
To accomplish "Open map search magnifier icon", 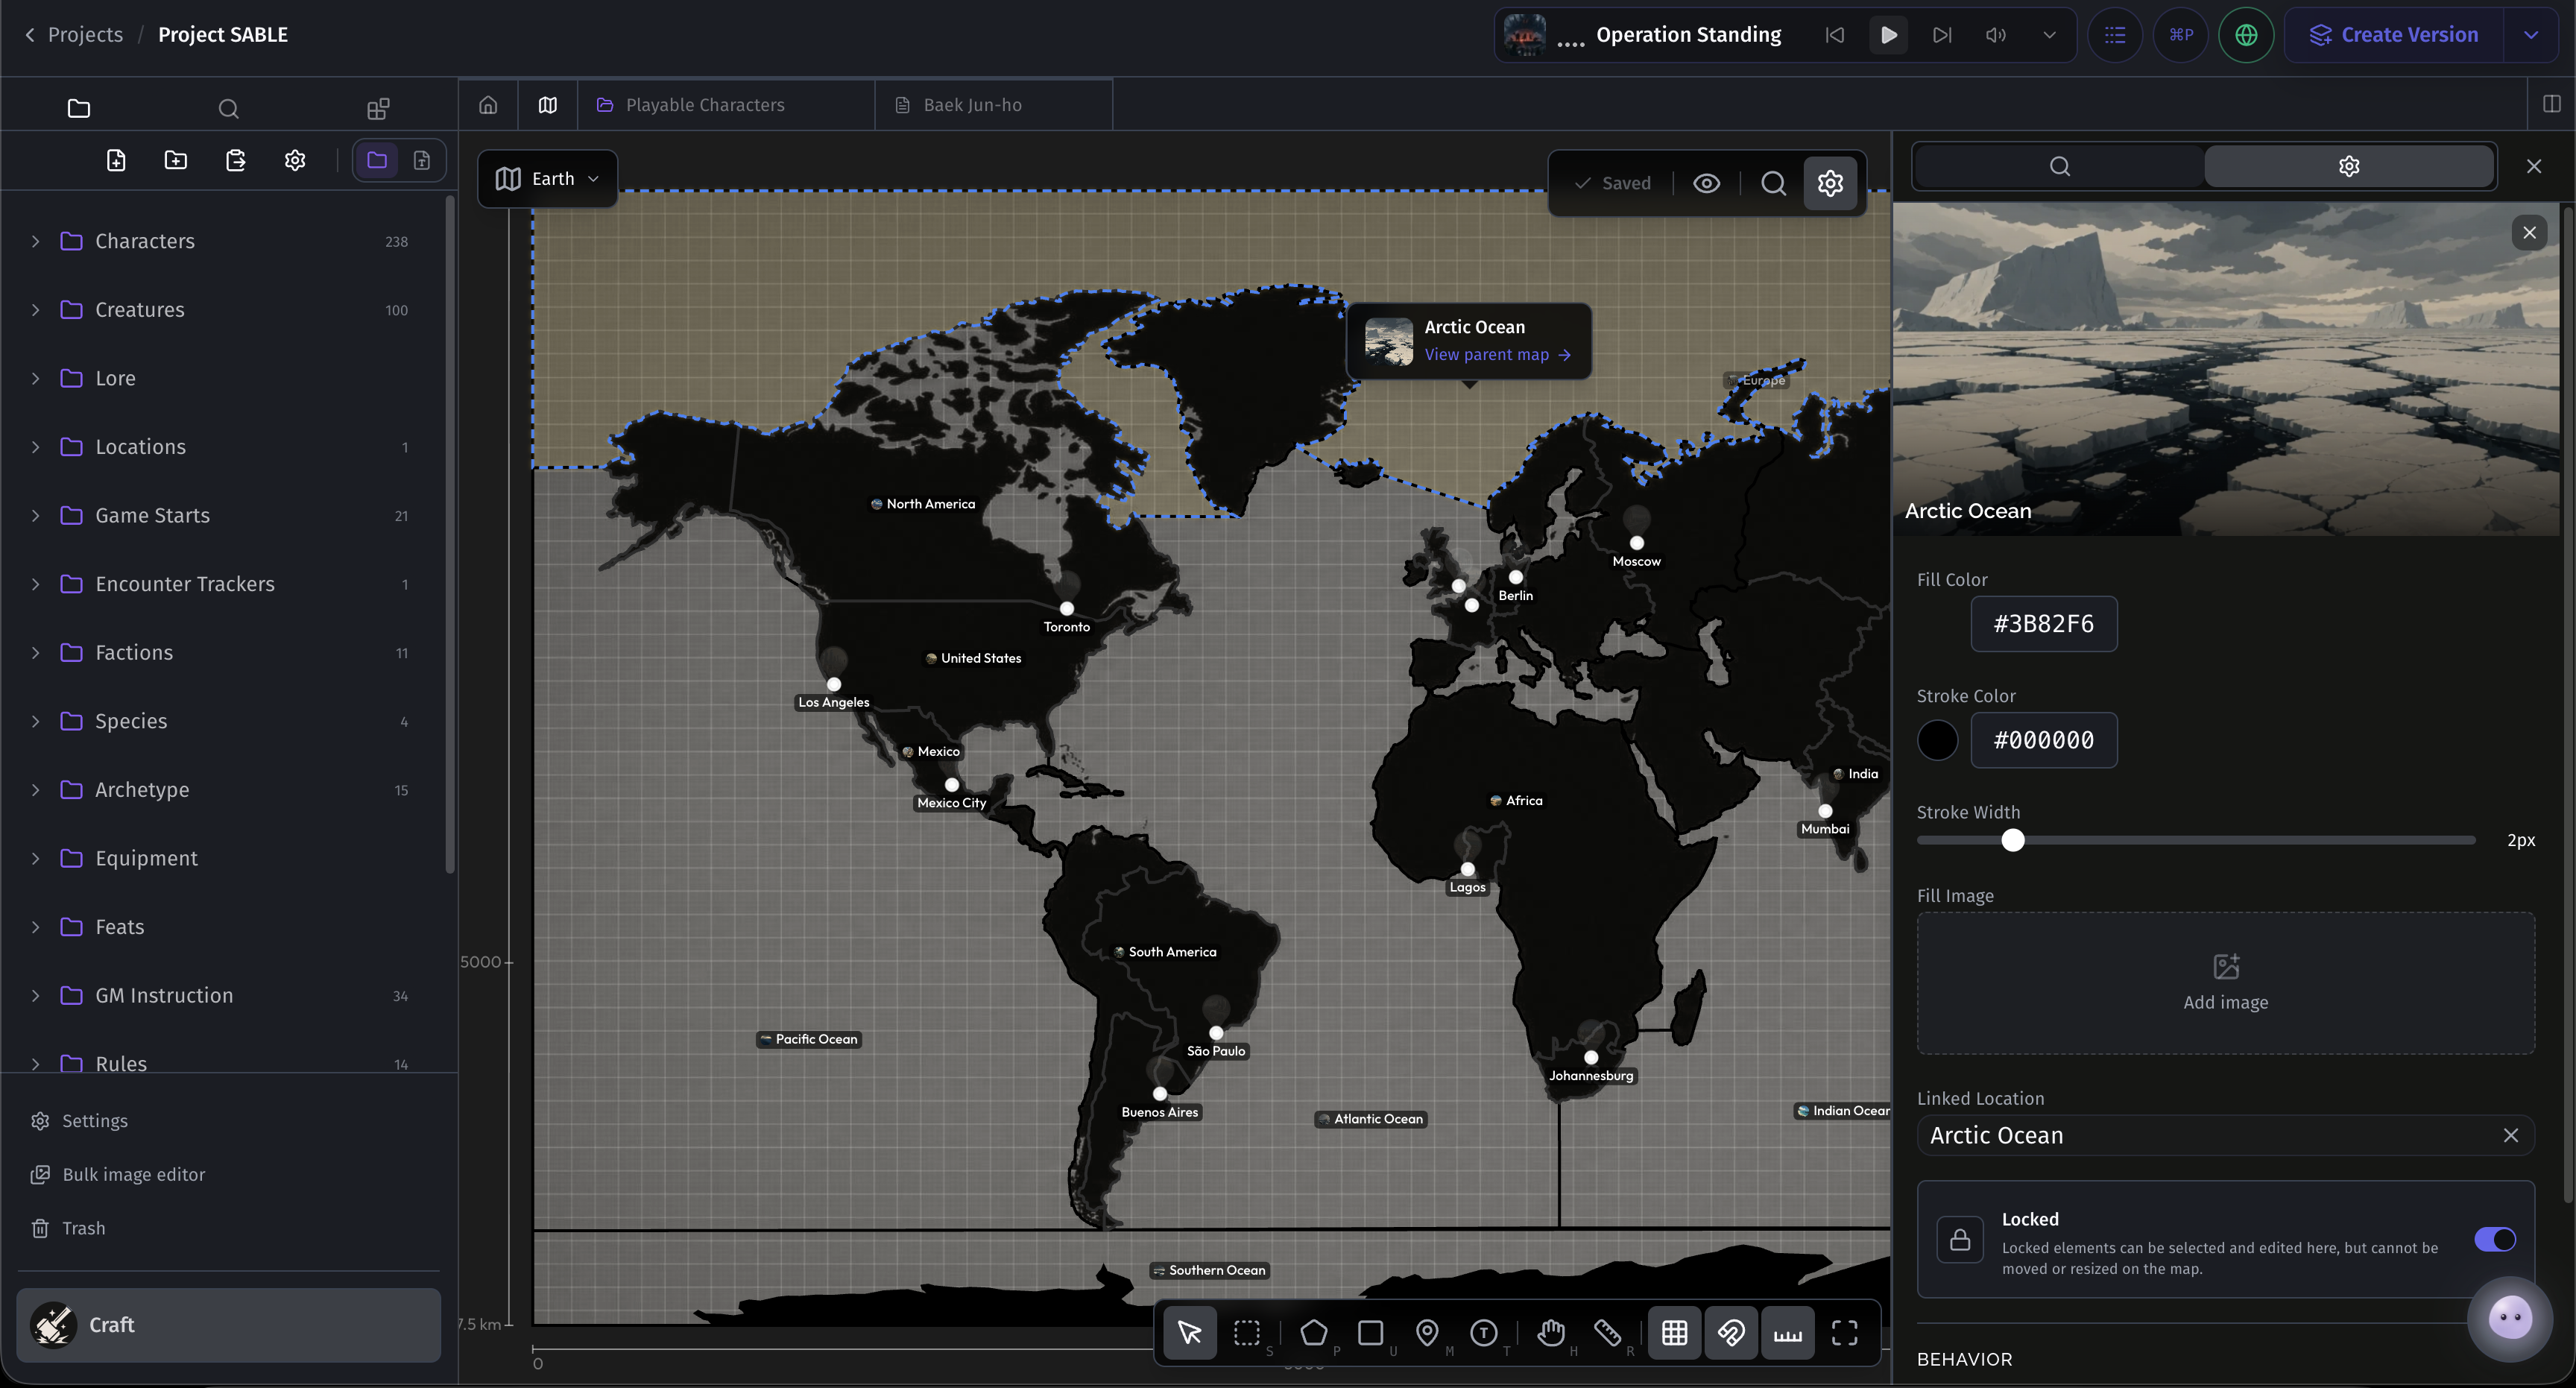I will point(1774,183).
